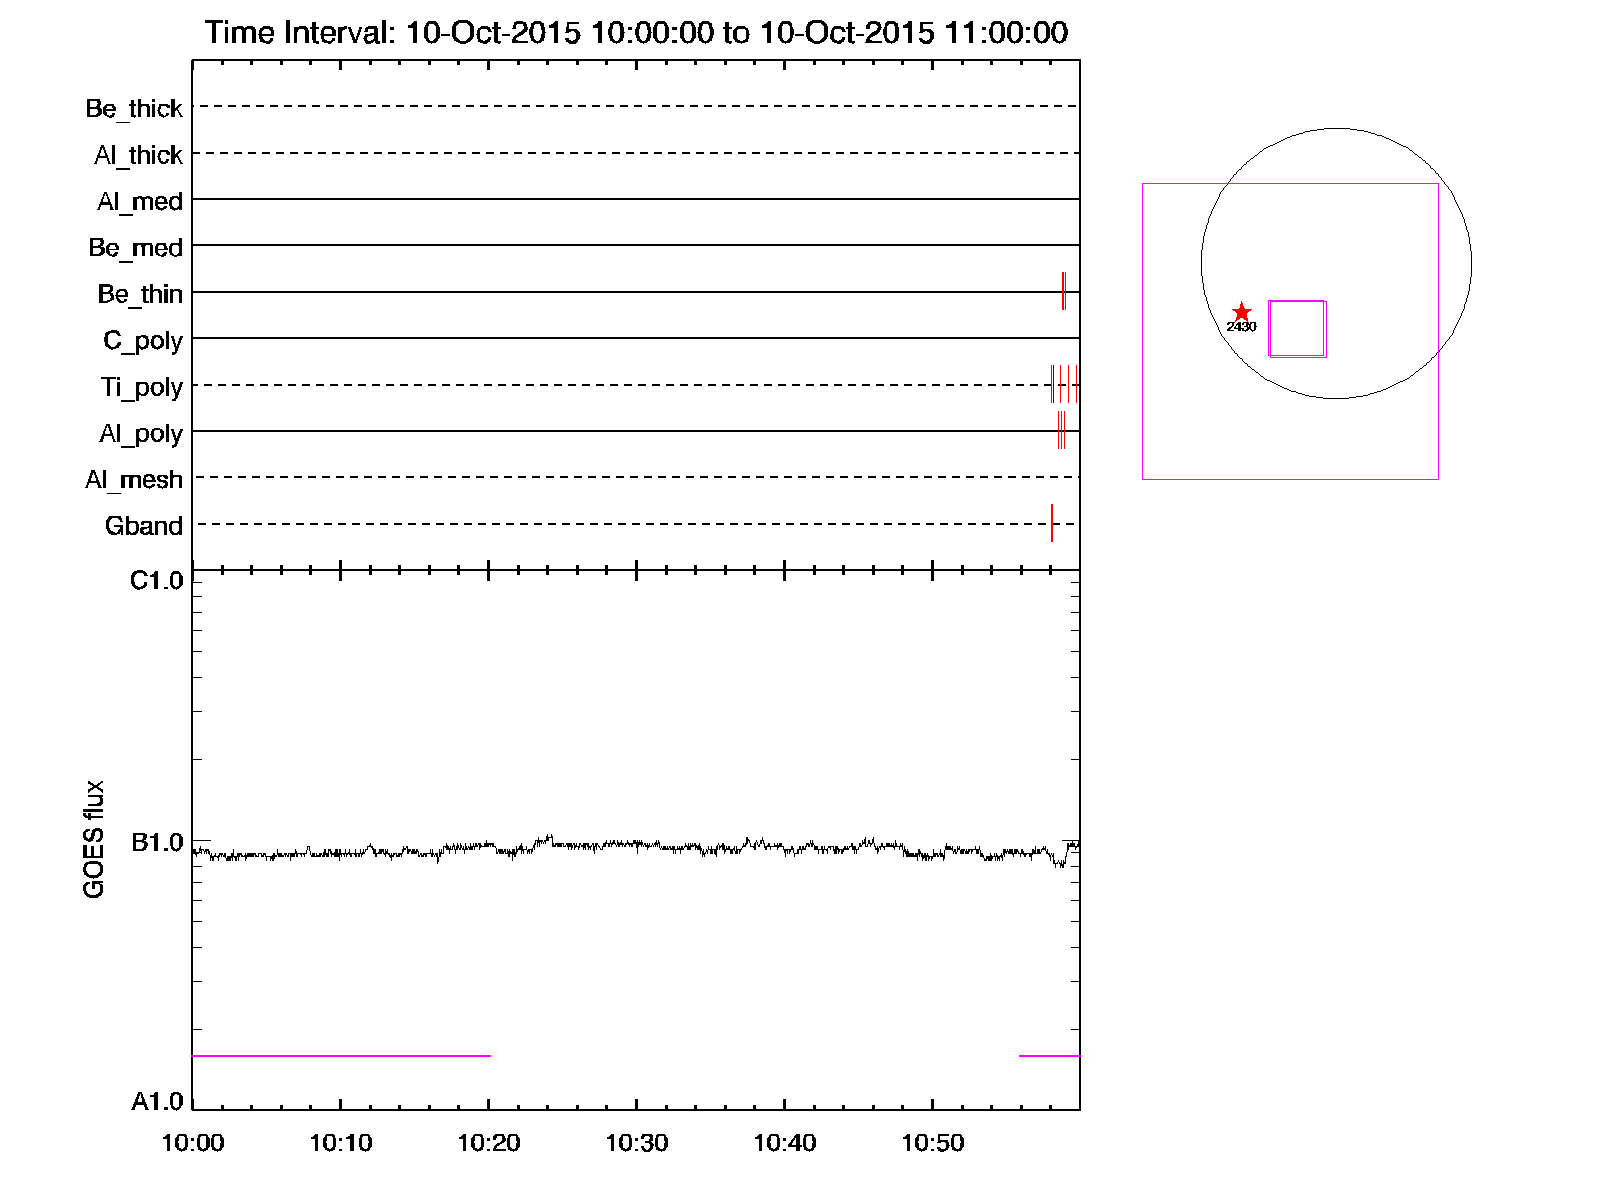Click the red Gband exposure marker
1600x1200 pixels.
[1052, 523]
